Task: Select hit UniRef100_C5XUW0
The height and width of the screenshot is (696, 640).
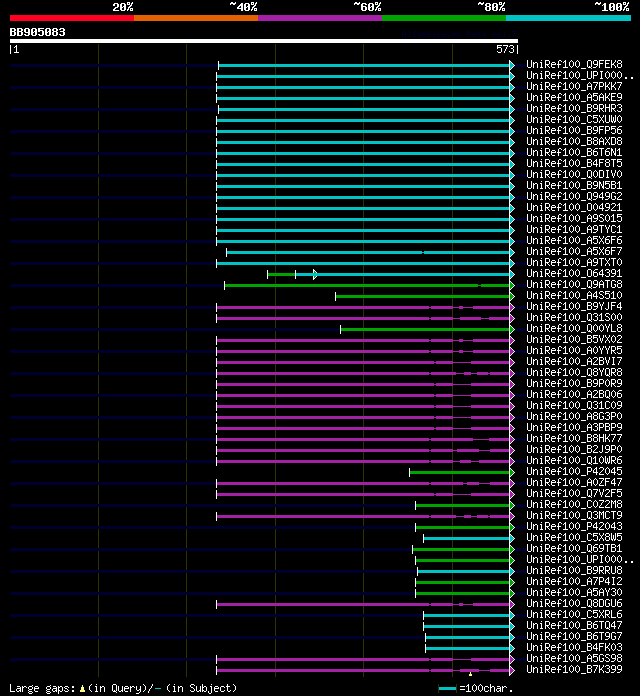Action: 574,119
